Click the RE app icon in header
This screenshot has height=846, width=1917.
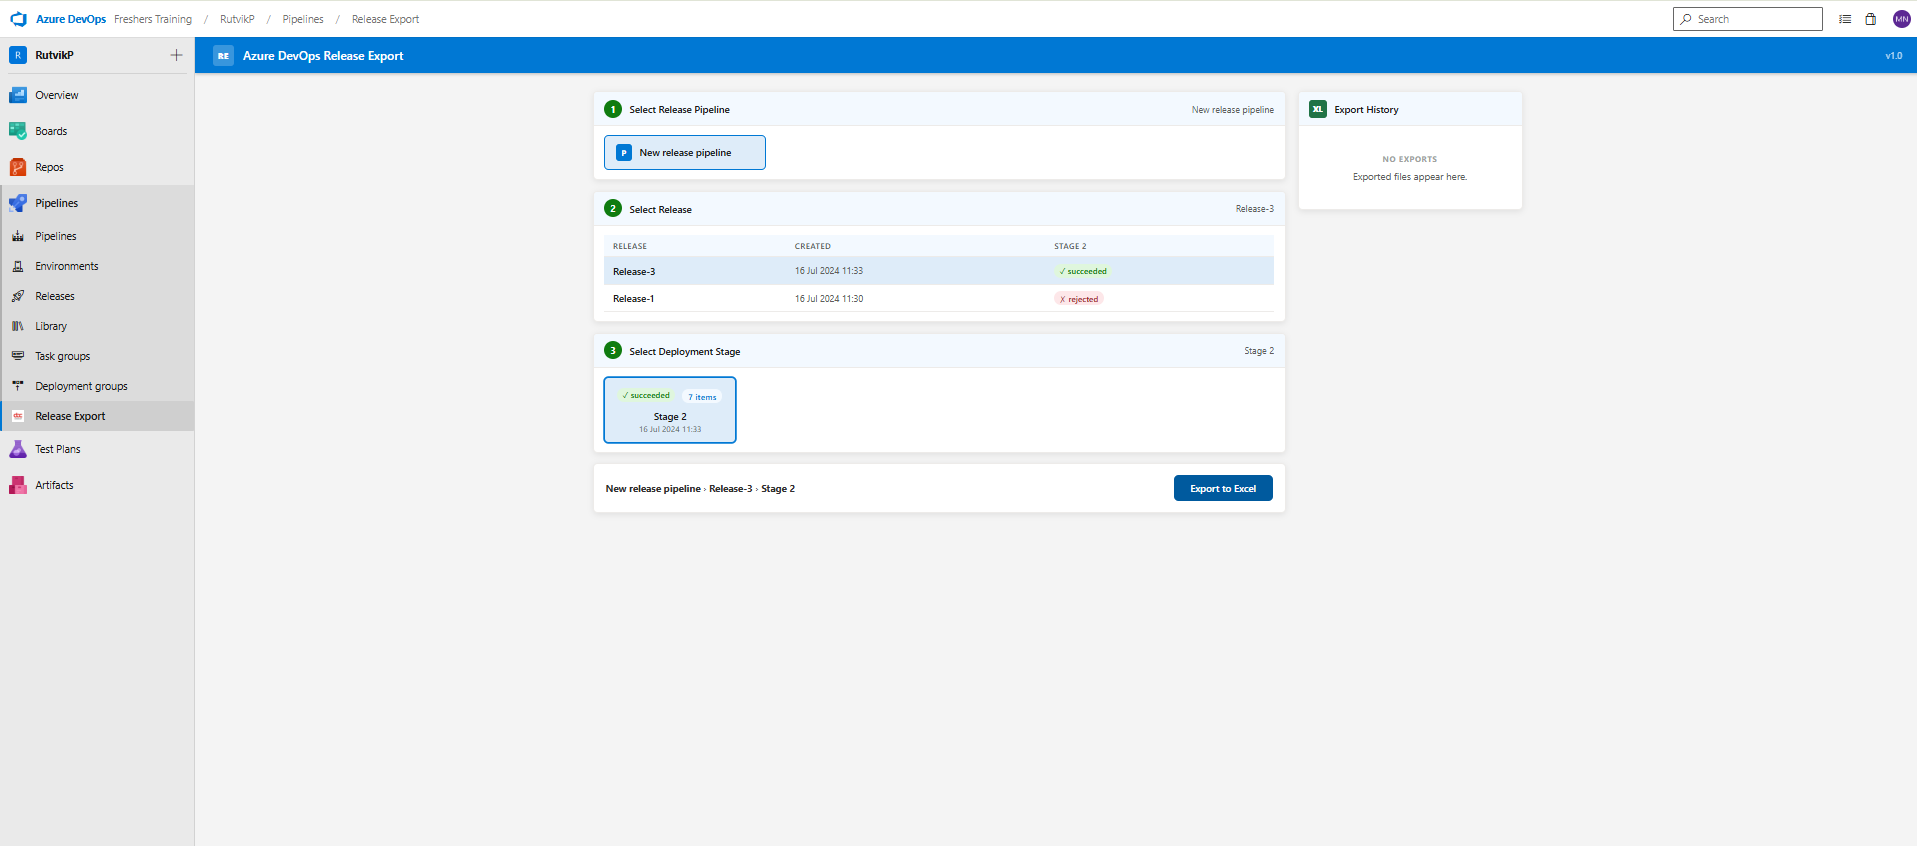pos(223,56)
